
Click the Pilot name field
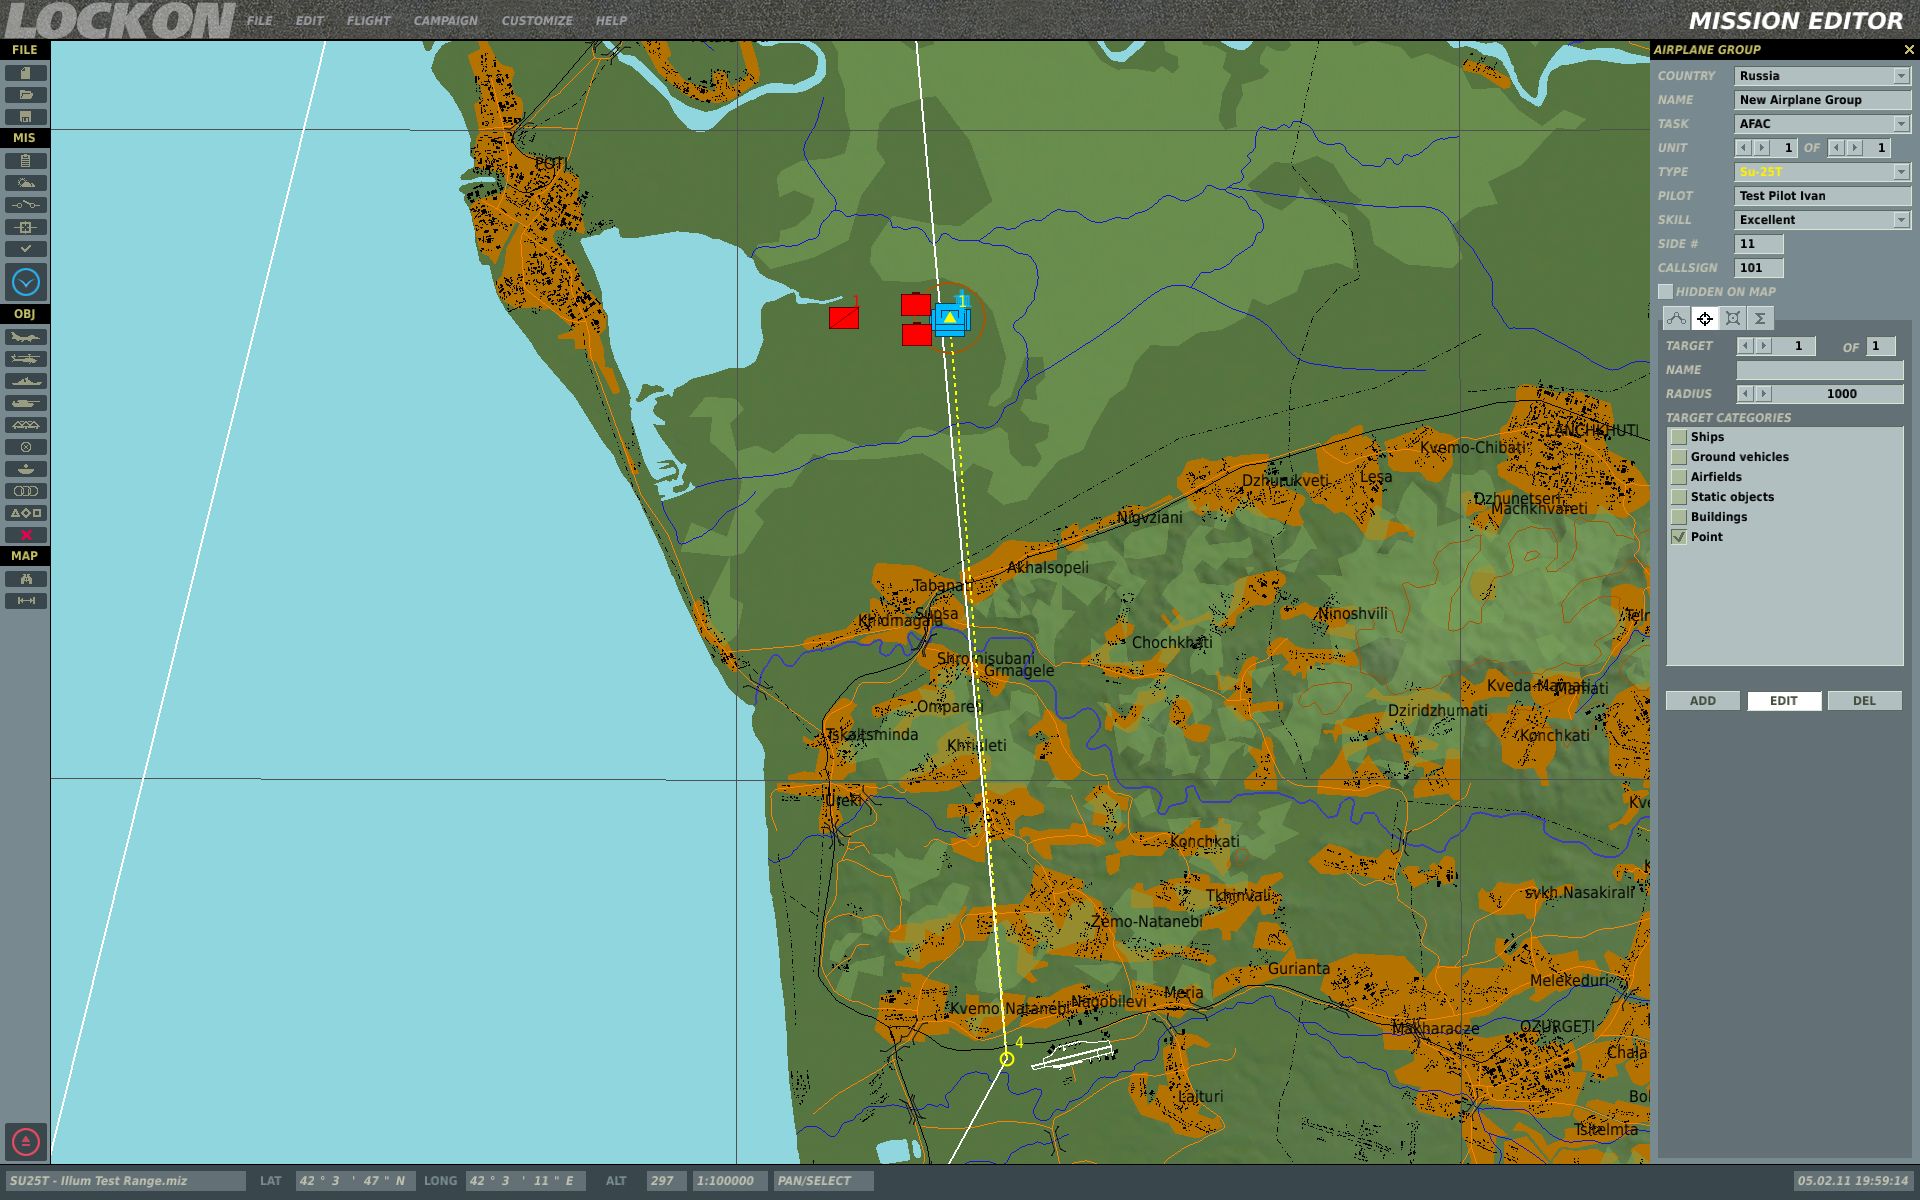coord(1823,196)
